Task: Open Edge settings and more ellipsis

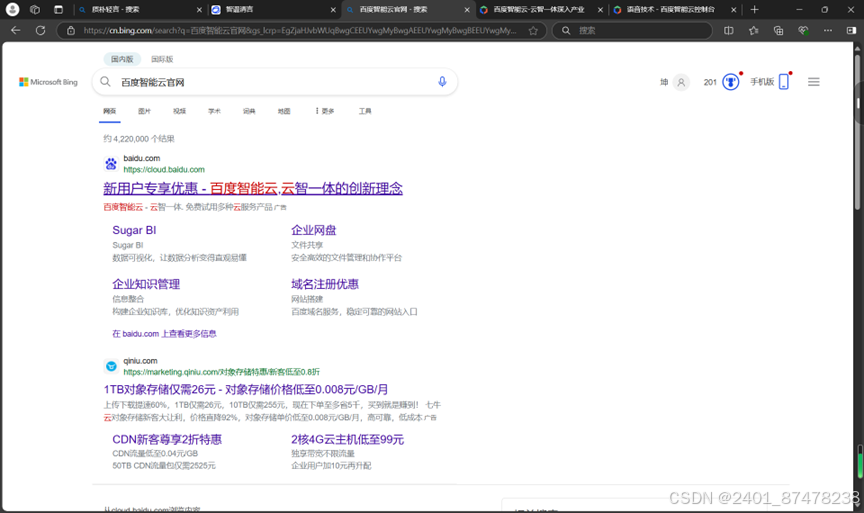Action: [828, 31]
